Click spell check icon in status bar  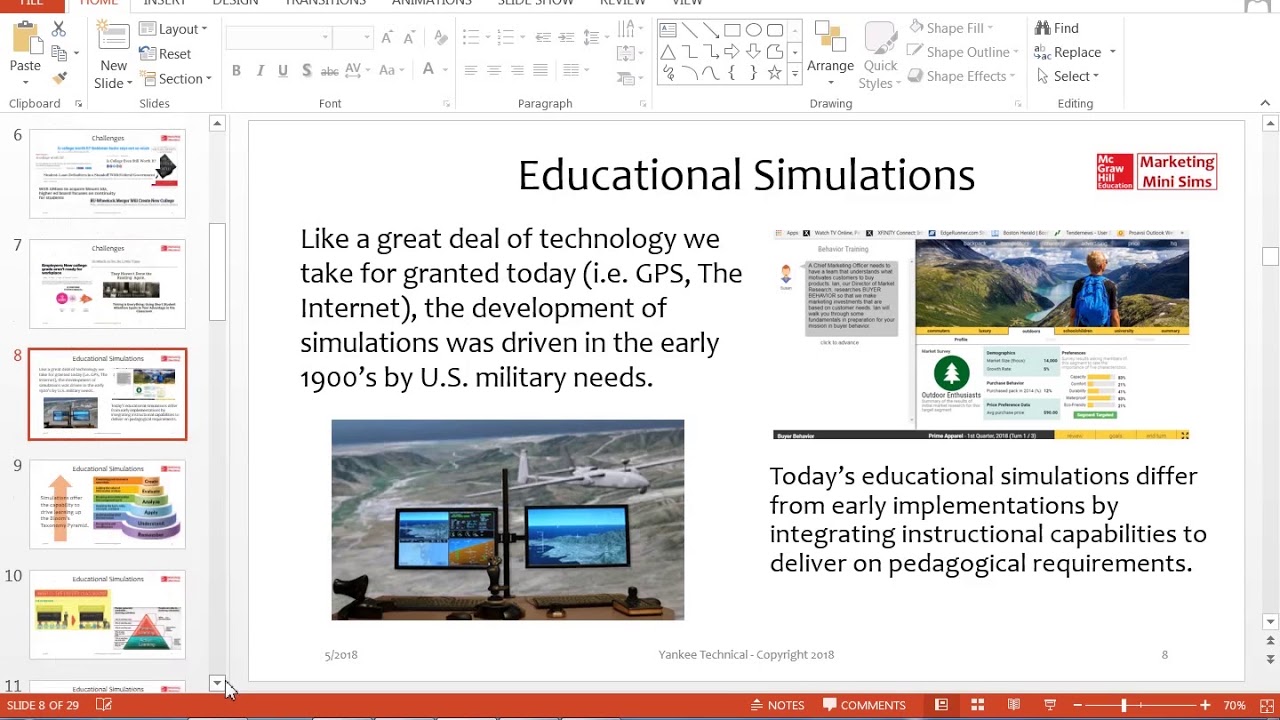pyautogui.click(x=104, y=705)
